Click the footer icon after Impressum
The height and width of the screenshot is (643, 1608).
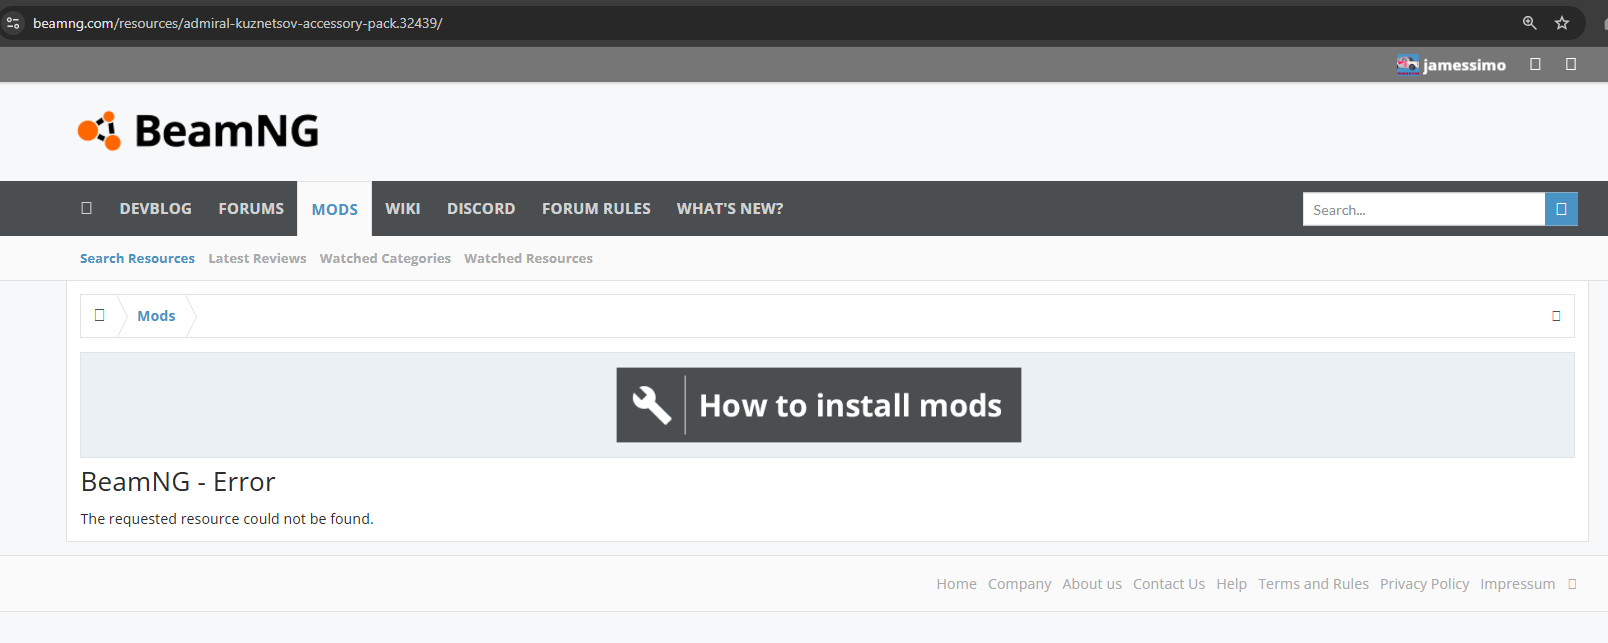pos(1572,584)
